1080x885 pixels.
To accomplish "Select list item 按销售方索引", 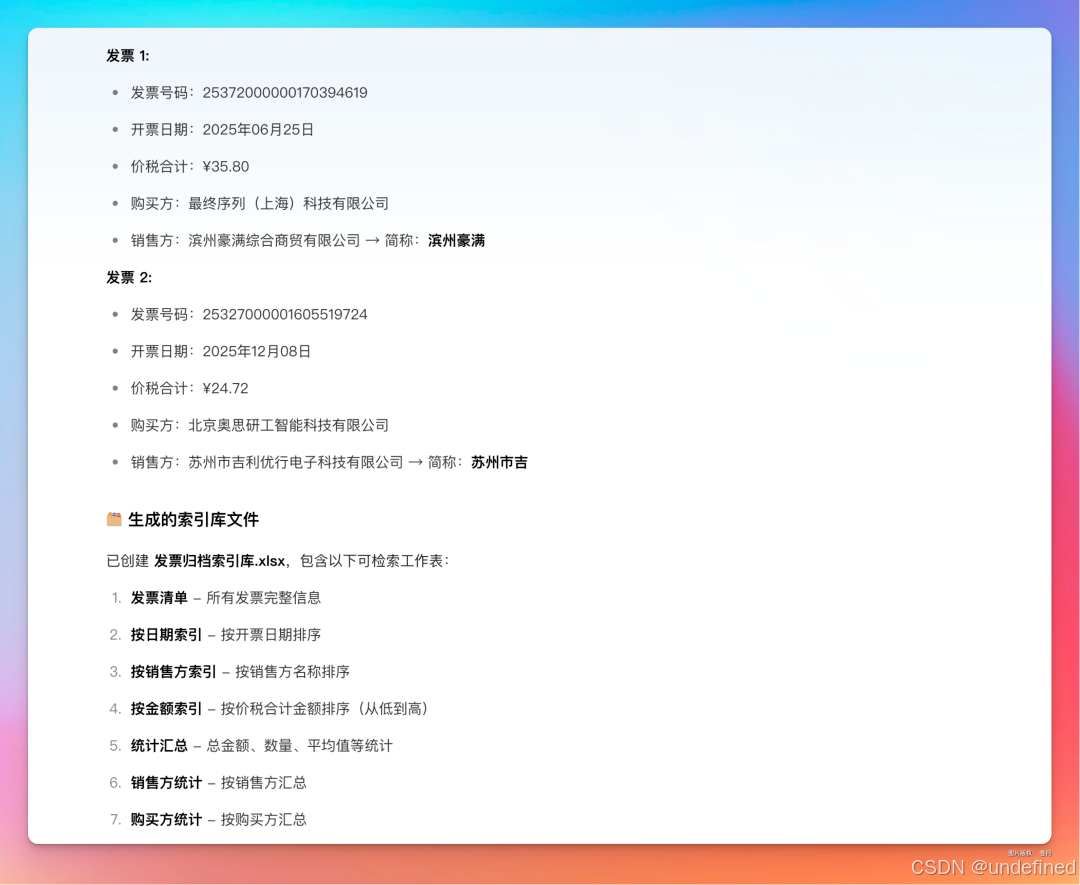I will tap(174, 671).
